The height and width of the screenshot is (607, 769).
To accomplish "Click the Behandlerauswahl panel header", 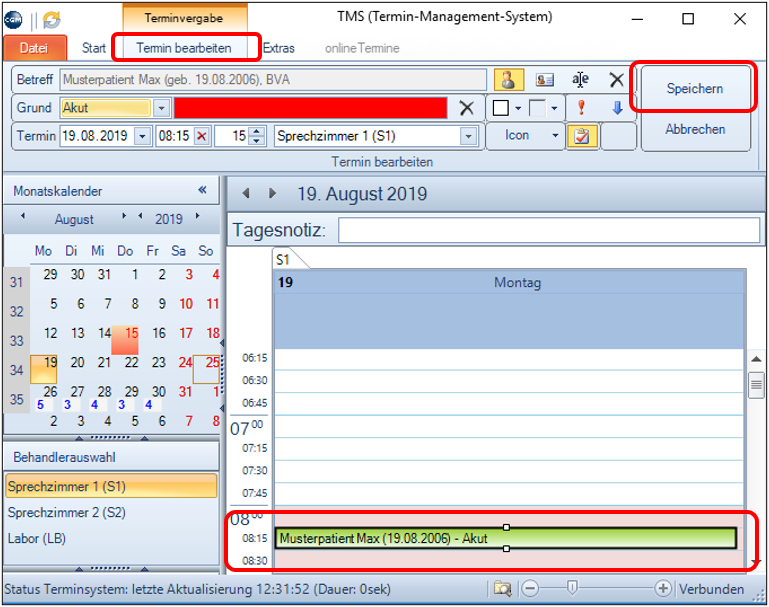I will click(x=111, y=457).
